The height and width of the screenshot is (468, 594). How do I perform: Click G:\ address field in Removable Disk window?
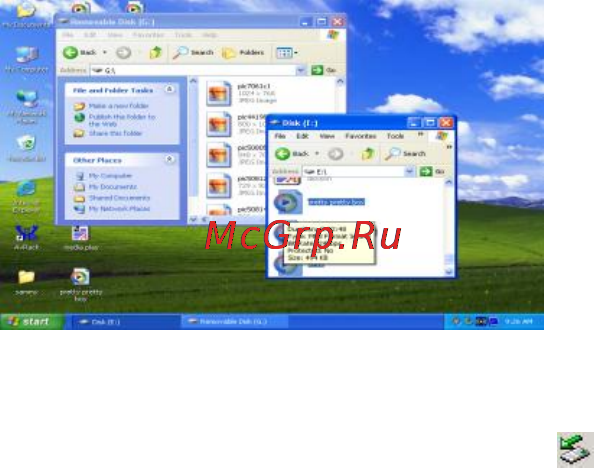click(193, 70)
